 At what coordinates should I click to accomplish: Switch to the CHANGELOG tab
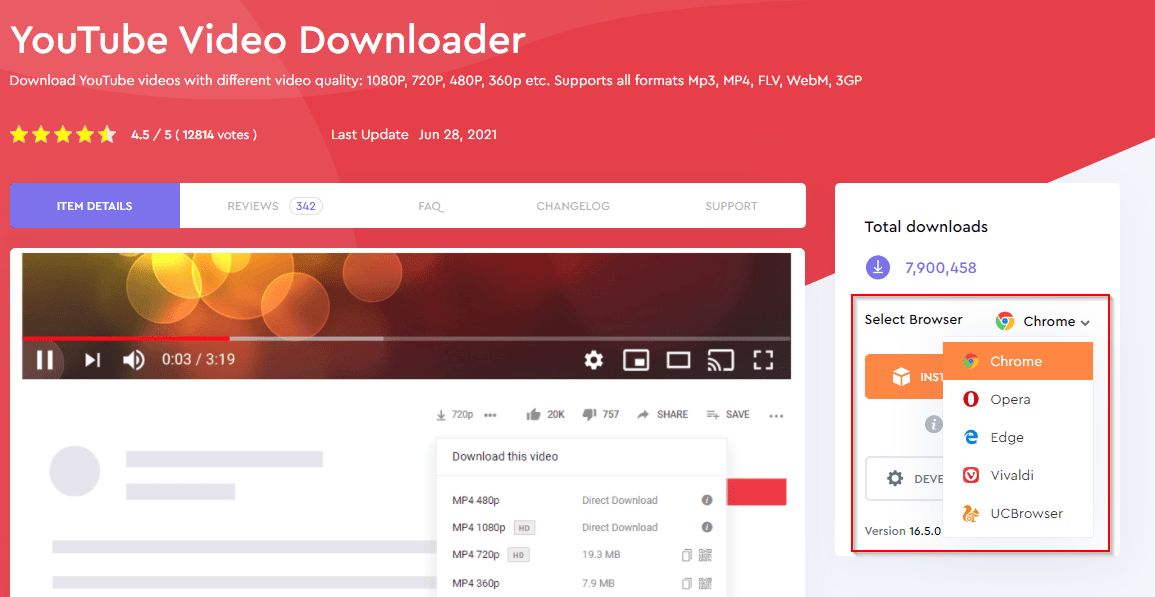pyautogui.click(x=573, y=206)
